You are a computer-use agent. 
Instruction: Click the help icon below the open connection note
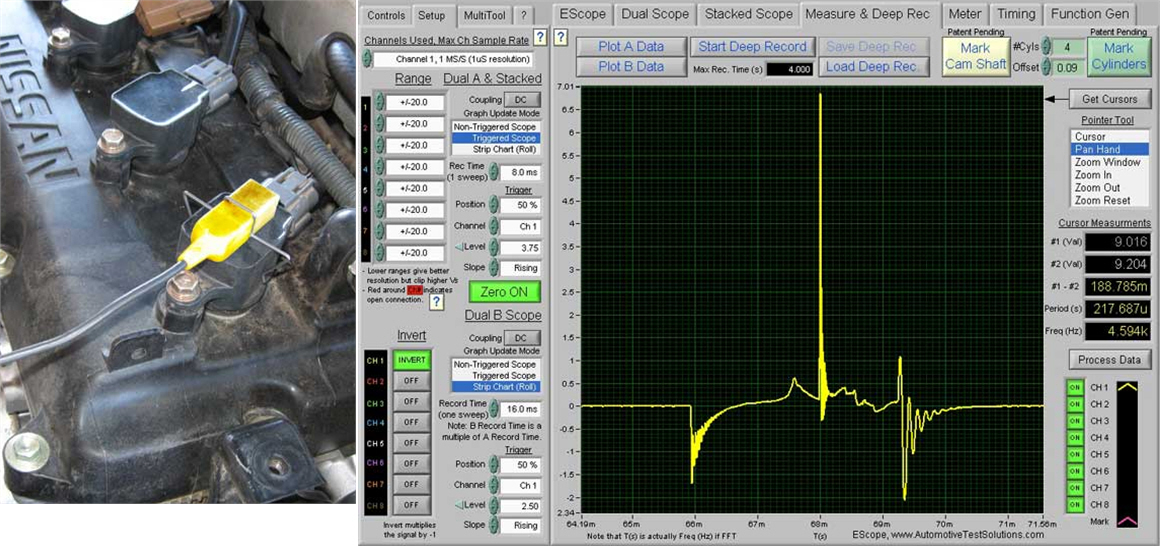(436, 301)
